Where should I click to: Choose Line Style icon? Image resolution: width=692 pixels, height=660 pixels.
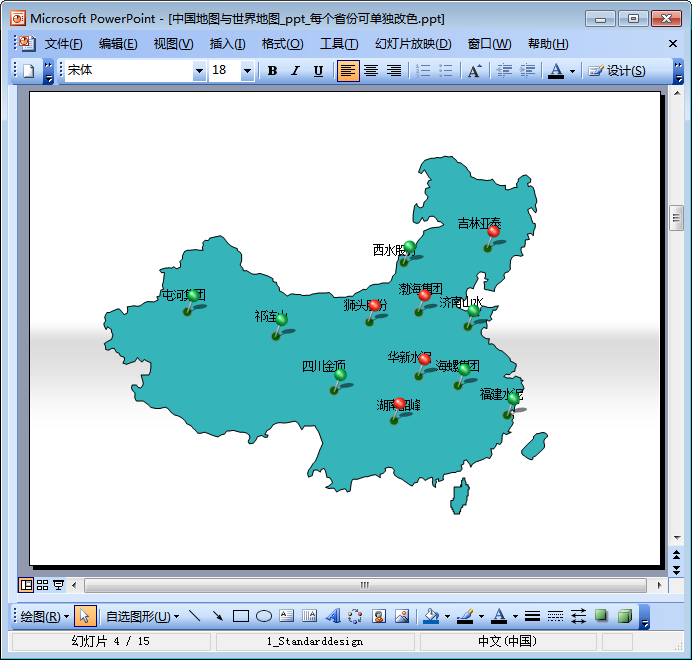[533, 616]
